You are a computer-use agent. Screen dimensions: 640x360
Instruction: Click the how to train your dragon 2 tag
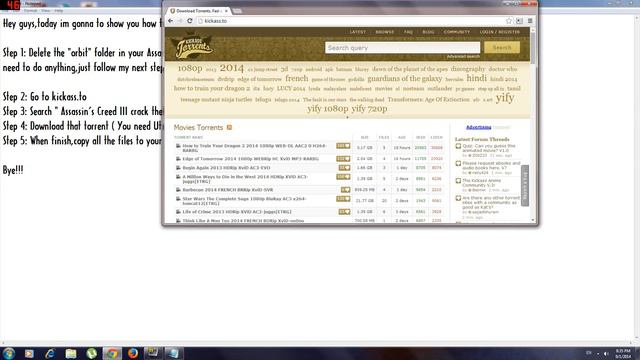tap(211, 88)
